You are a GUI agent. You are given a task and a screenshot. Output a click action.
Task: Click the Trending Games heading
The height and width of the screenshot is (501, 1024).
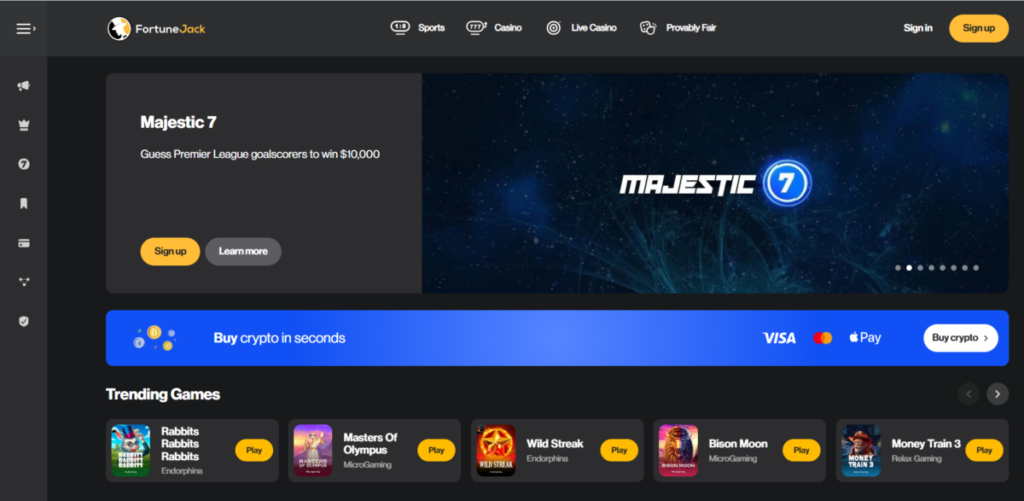[163, 395]
